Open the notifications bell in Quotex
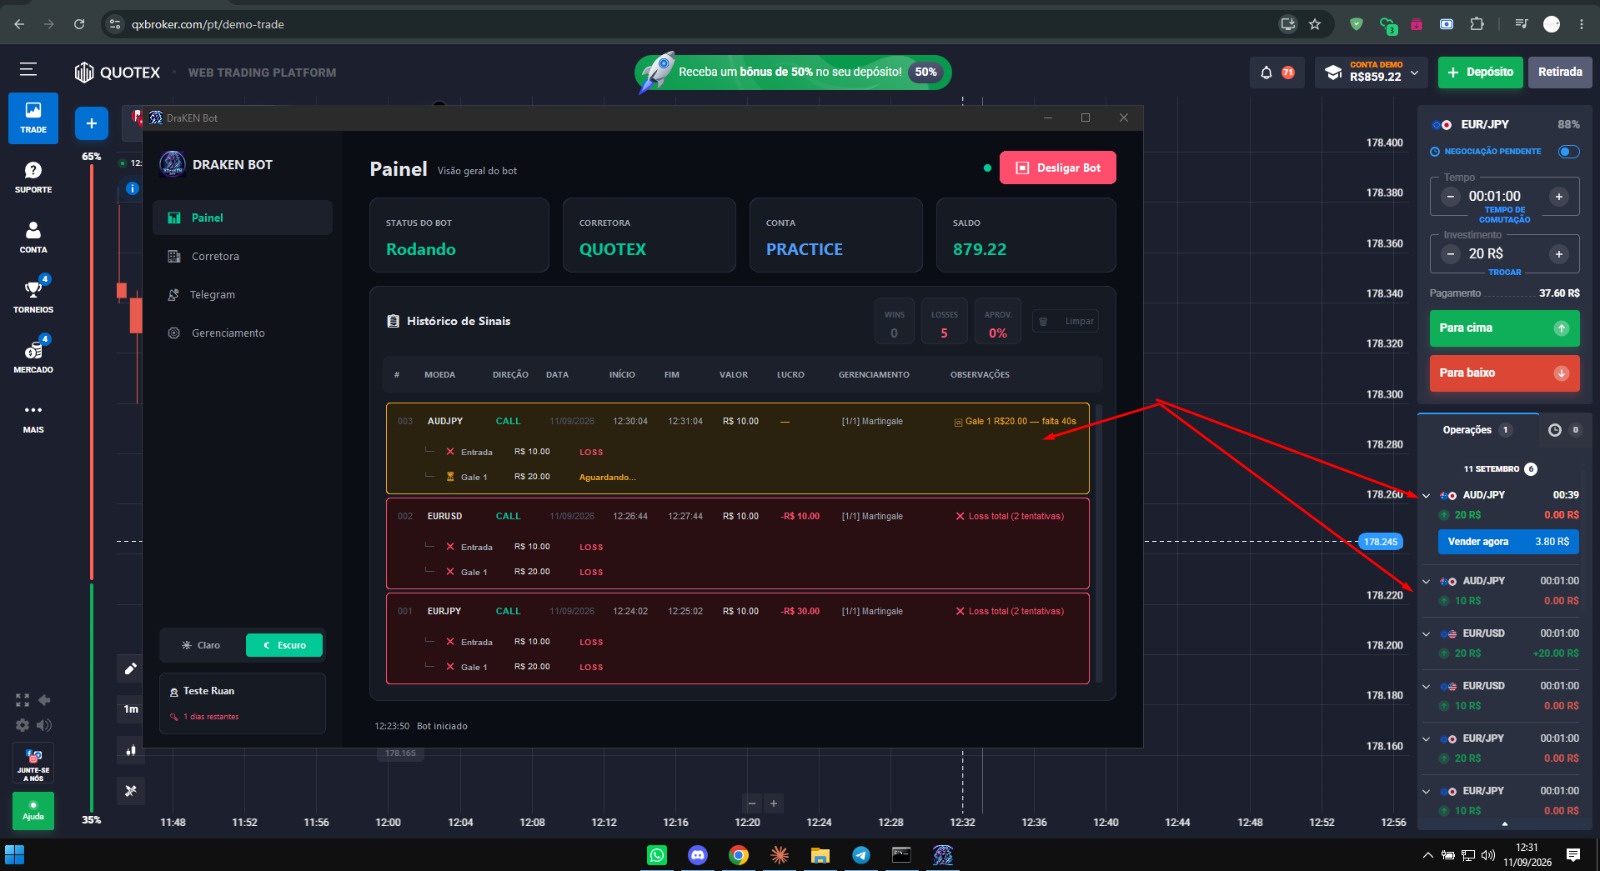This screenshot has height=871, width=1600. [x=1266, y=72]
